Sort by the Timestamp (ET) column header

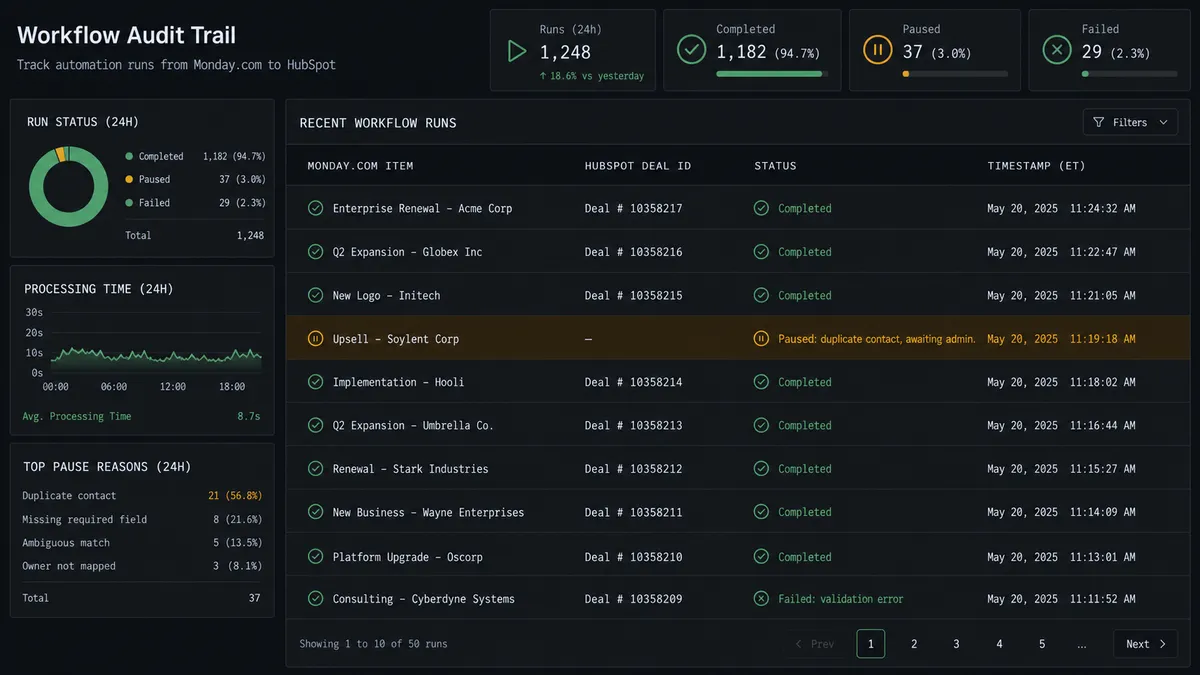pyautogui.click(x=1036, y=166)
